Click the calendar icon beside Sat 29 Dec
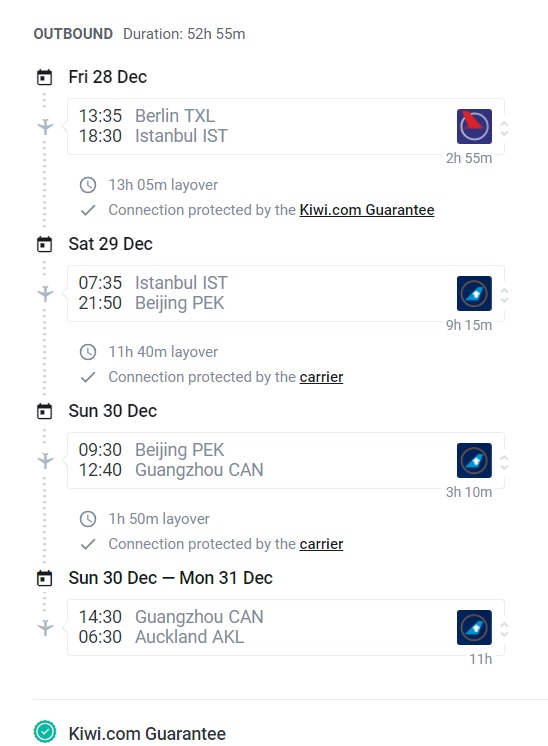 click(45, 244)
